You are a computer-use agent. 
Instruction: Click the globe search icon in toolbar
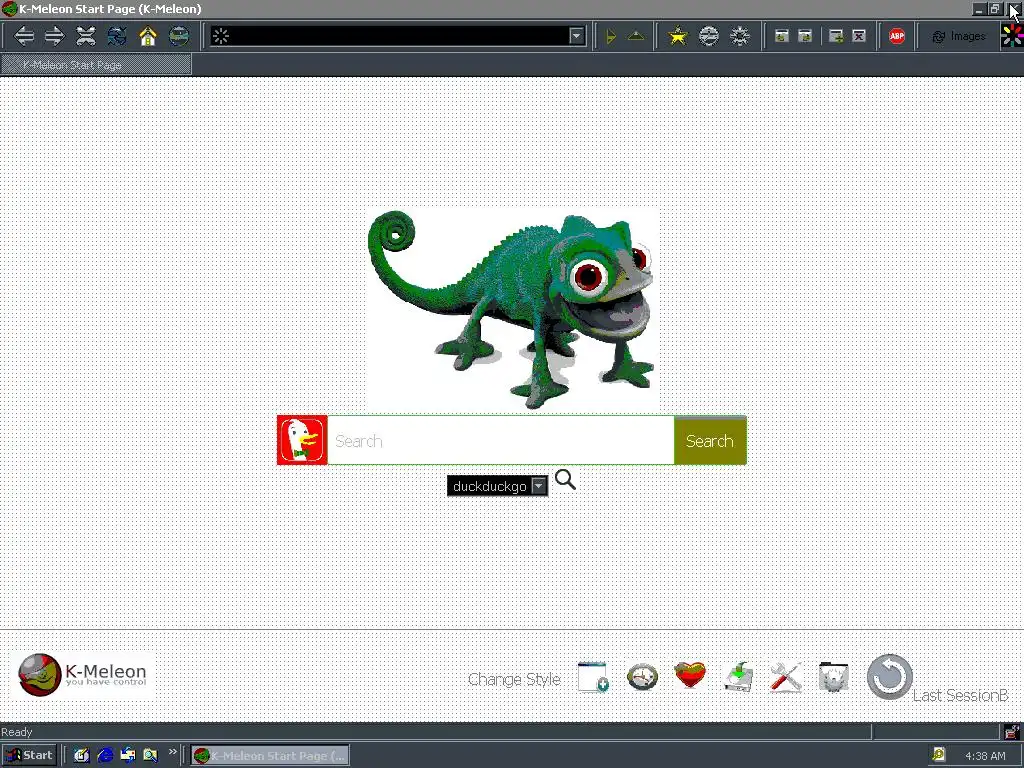tap(178, 36)
